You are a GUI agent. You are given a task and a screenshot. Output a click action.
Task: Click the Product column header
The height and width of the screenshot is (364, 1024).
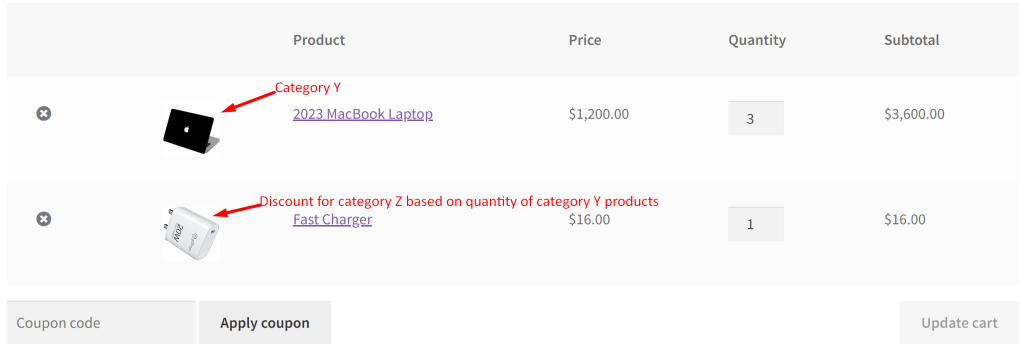coord(319,40)
